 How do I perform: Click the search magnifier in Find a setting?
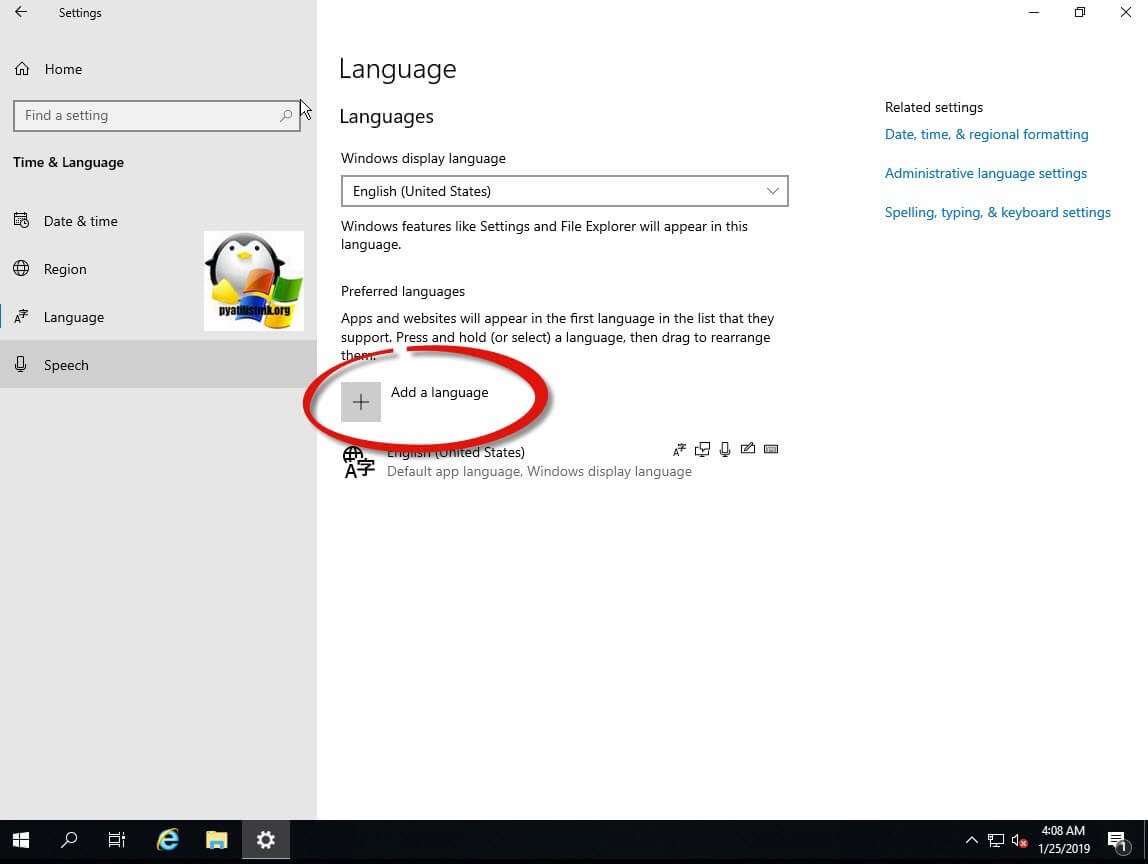tap(286, 116)
